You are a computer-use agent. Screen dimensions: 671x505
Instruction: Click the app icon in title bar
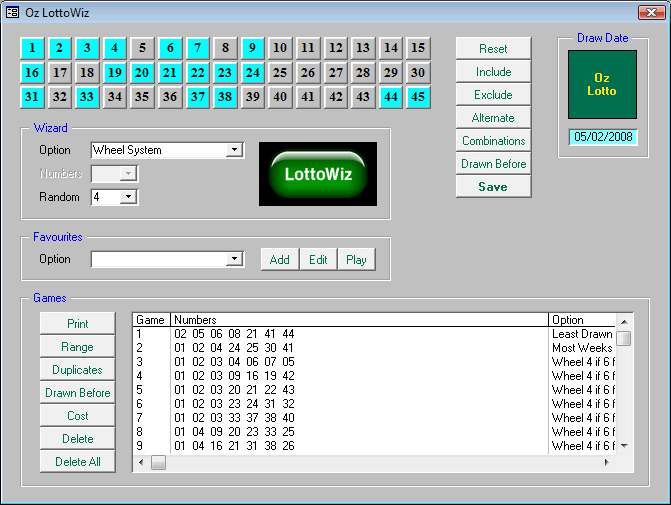(x=12, y=12)
